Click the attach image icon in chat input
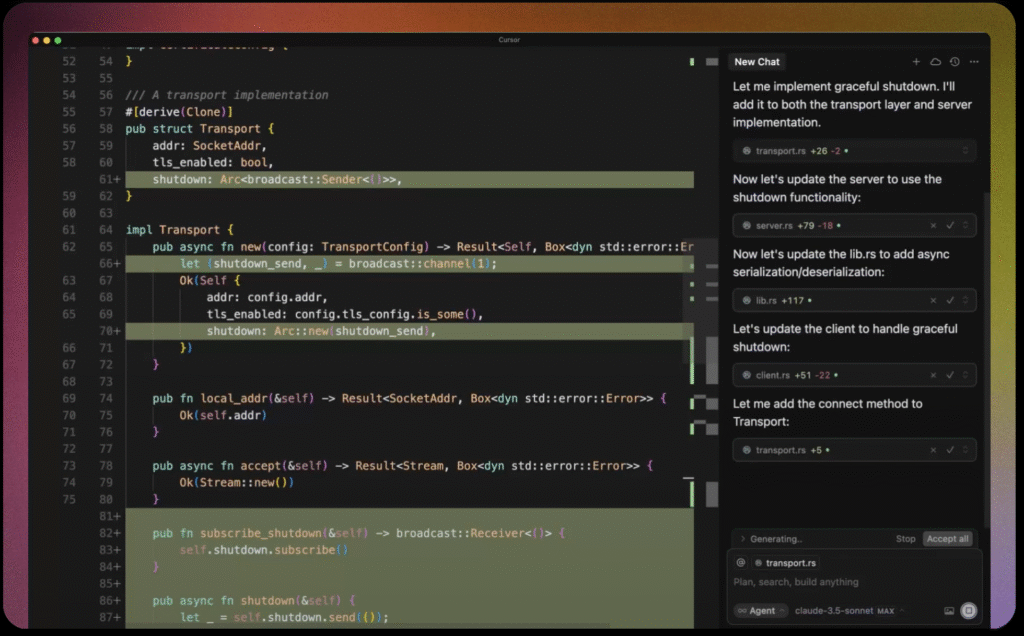 click(x=949, y=611)
